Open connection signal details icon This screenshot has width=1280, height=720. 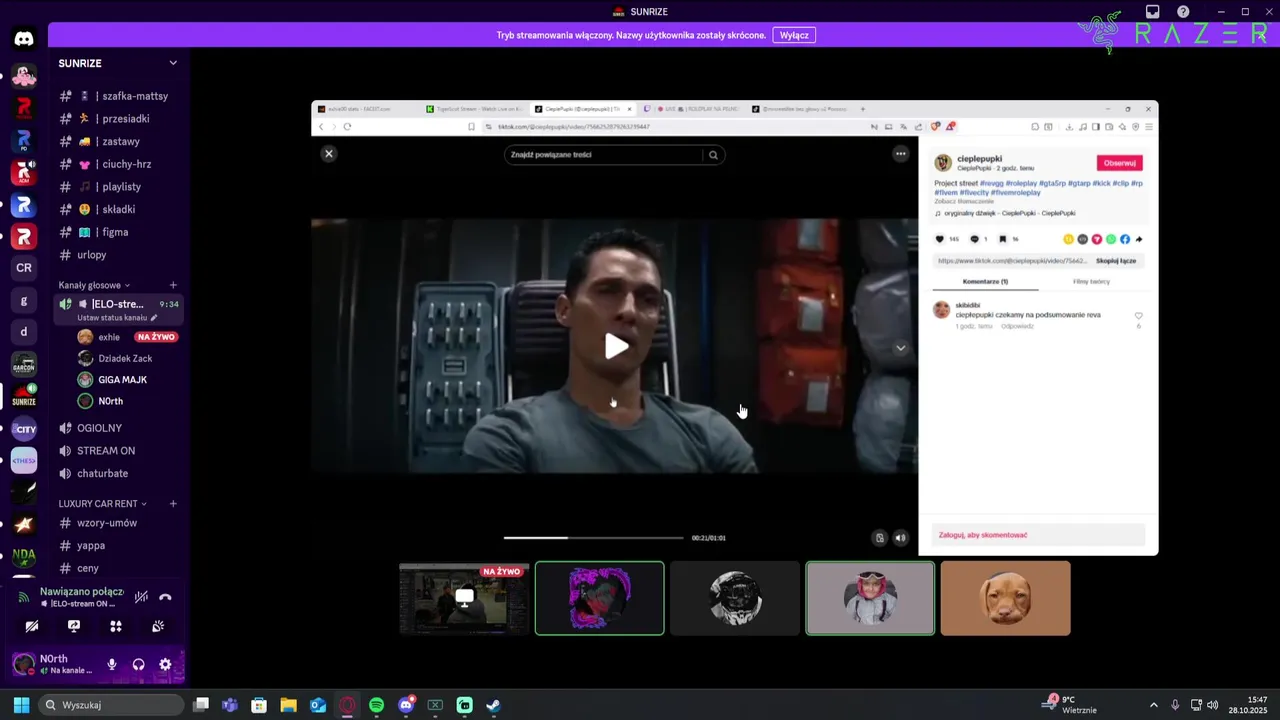[25, 597]
